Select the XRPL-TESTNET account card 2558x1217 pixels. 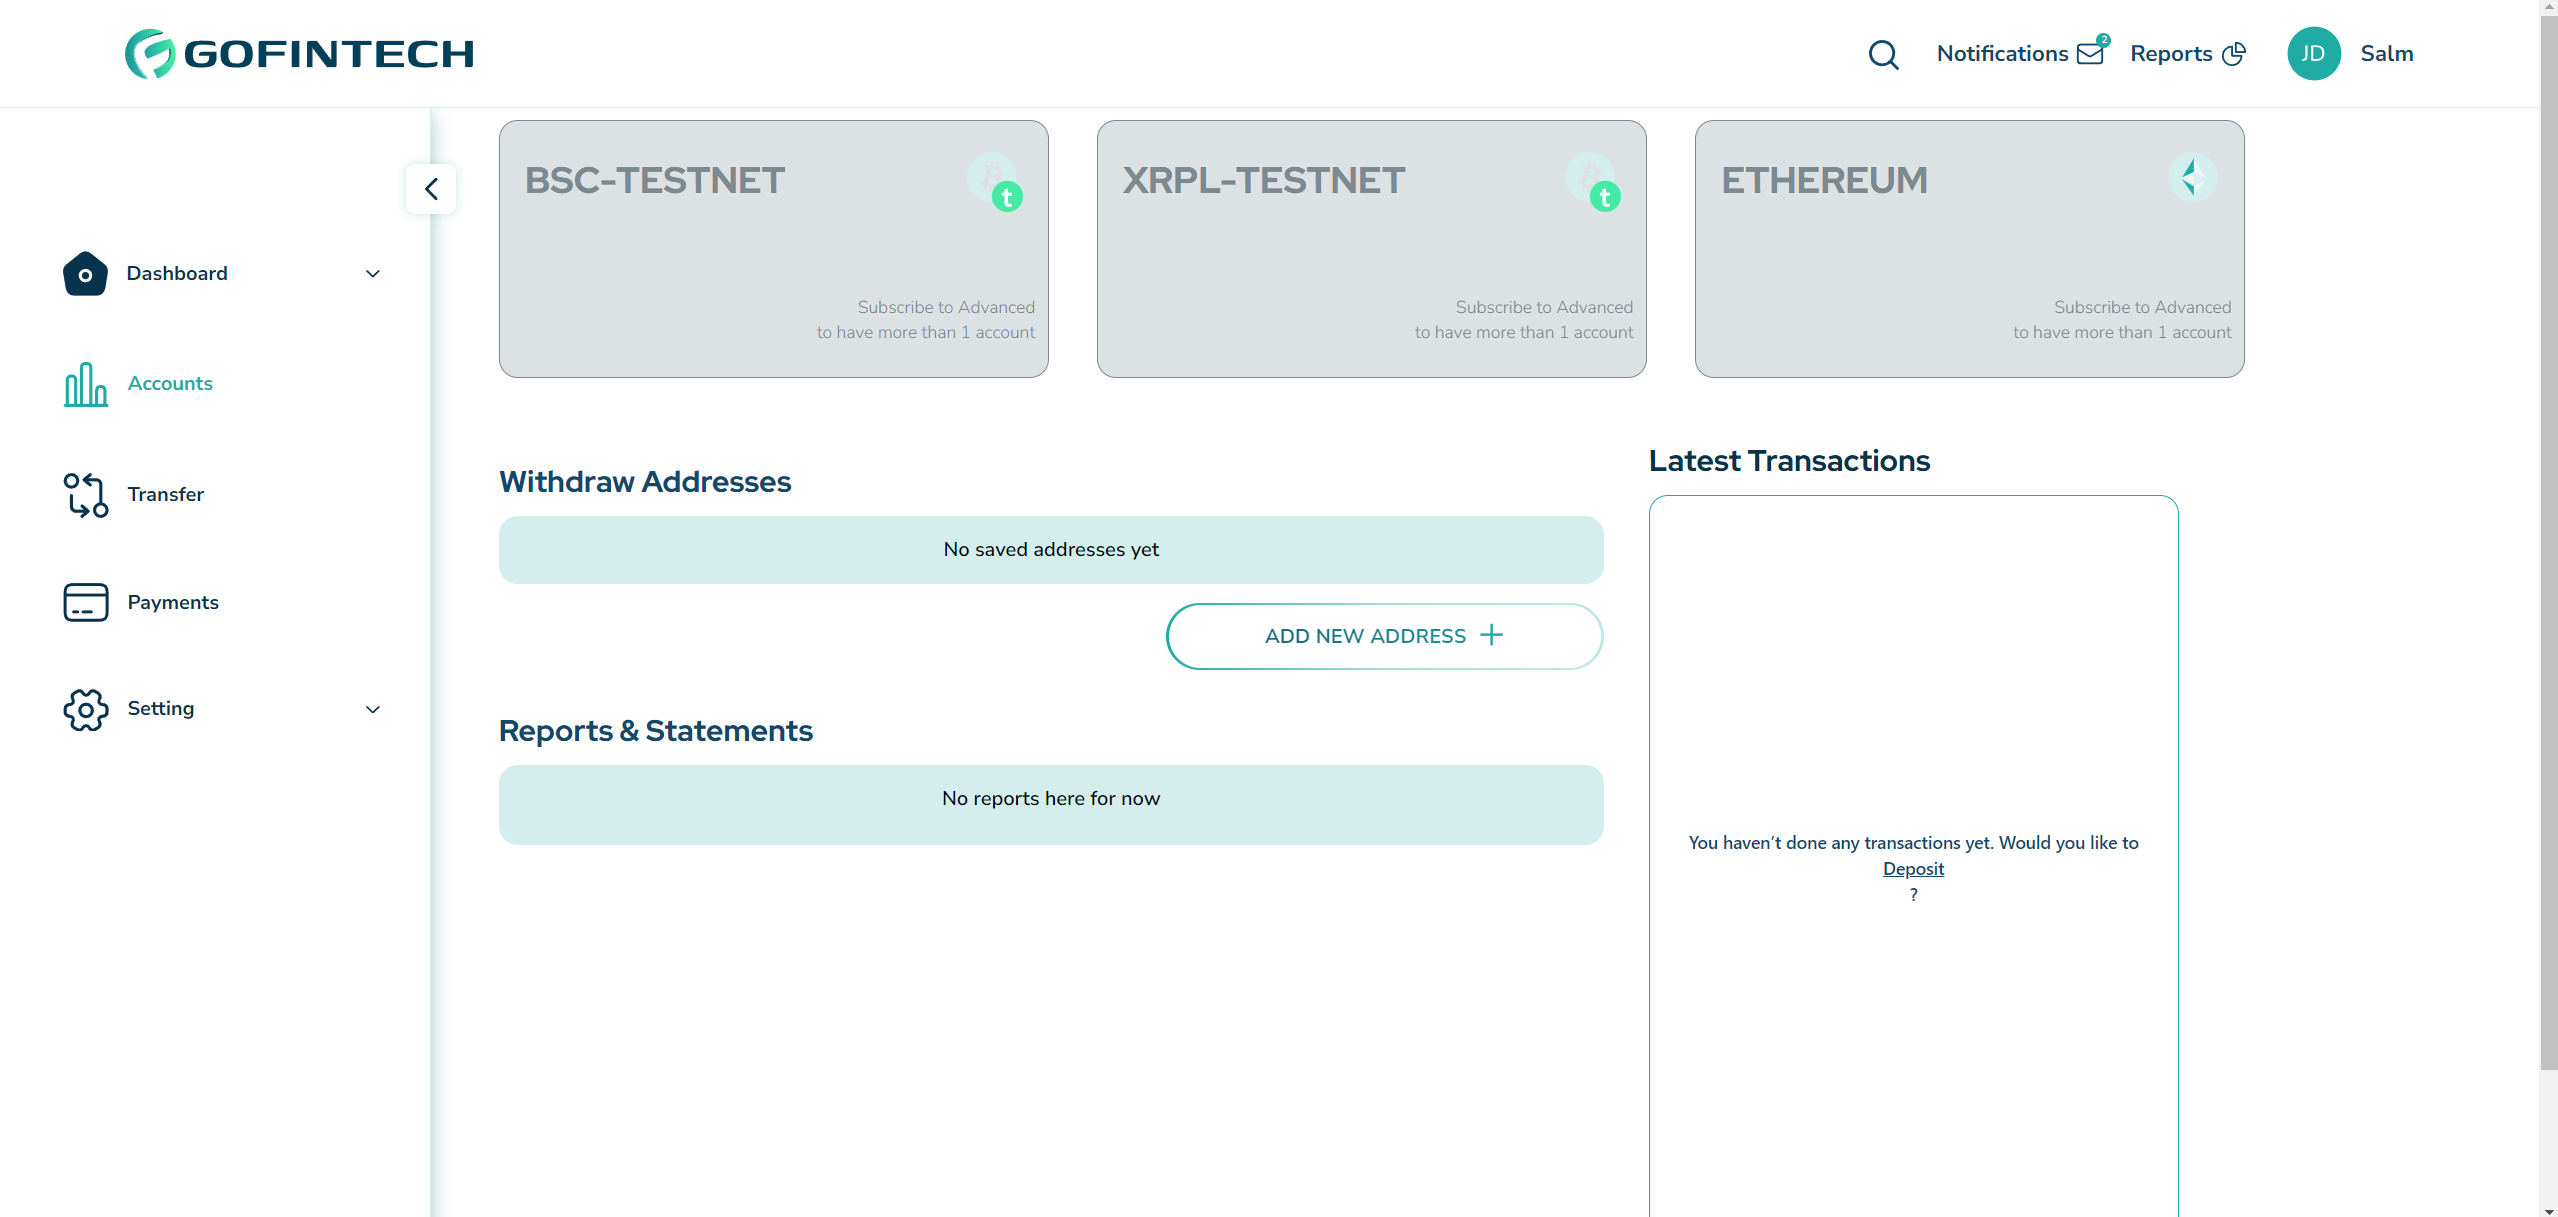(x=1370, y=248)
